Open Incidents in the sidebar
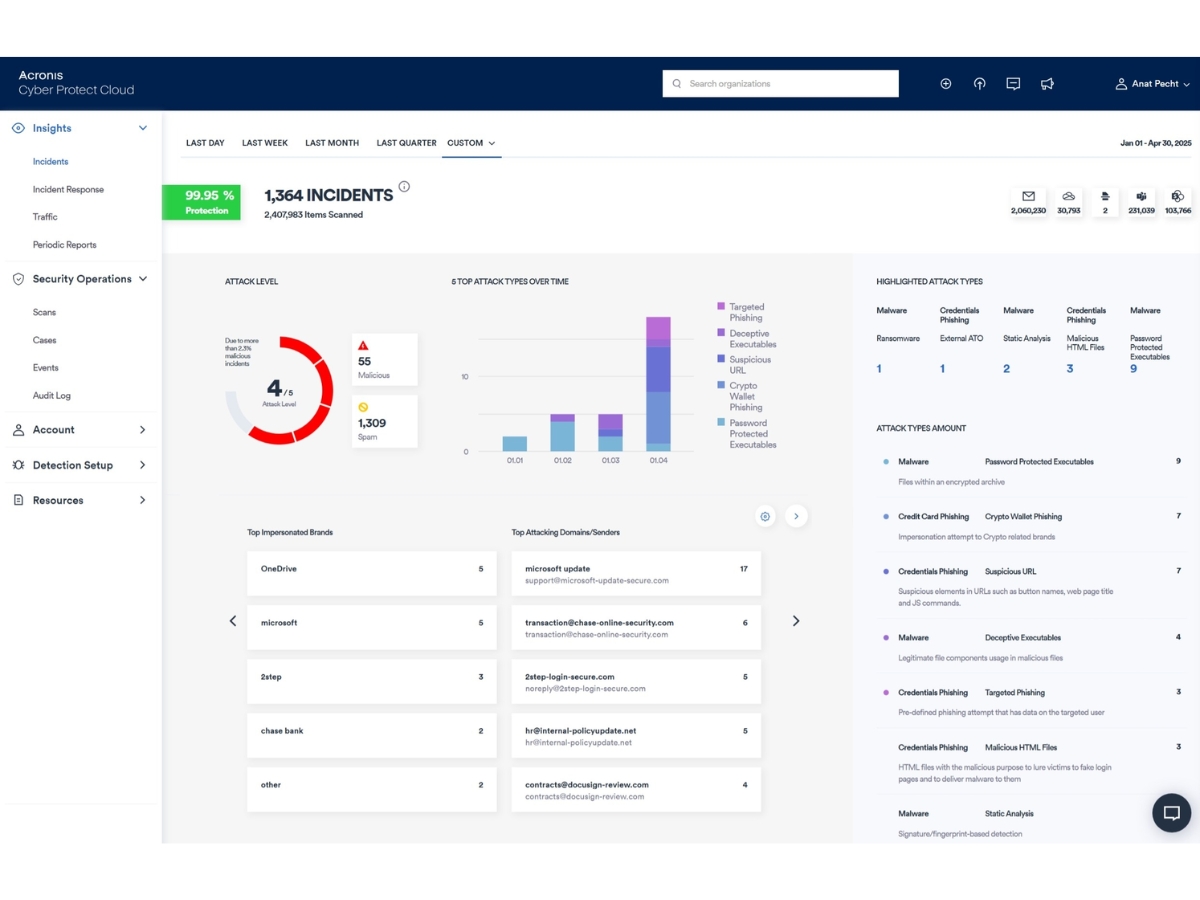This screenshot has height=900, width=1200. [50, 161]
